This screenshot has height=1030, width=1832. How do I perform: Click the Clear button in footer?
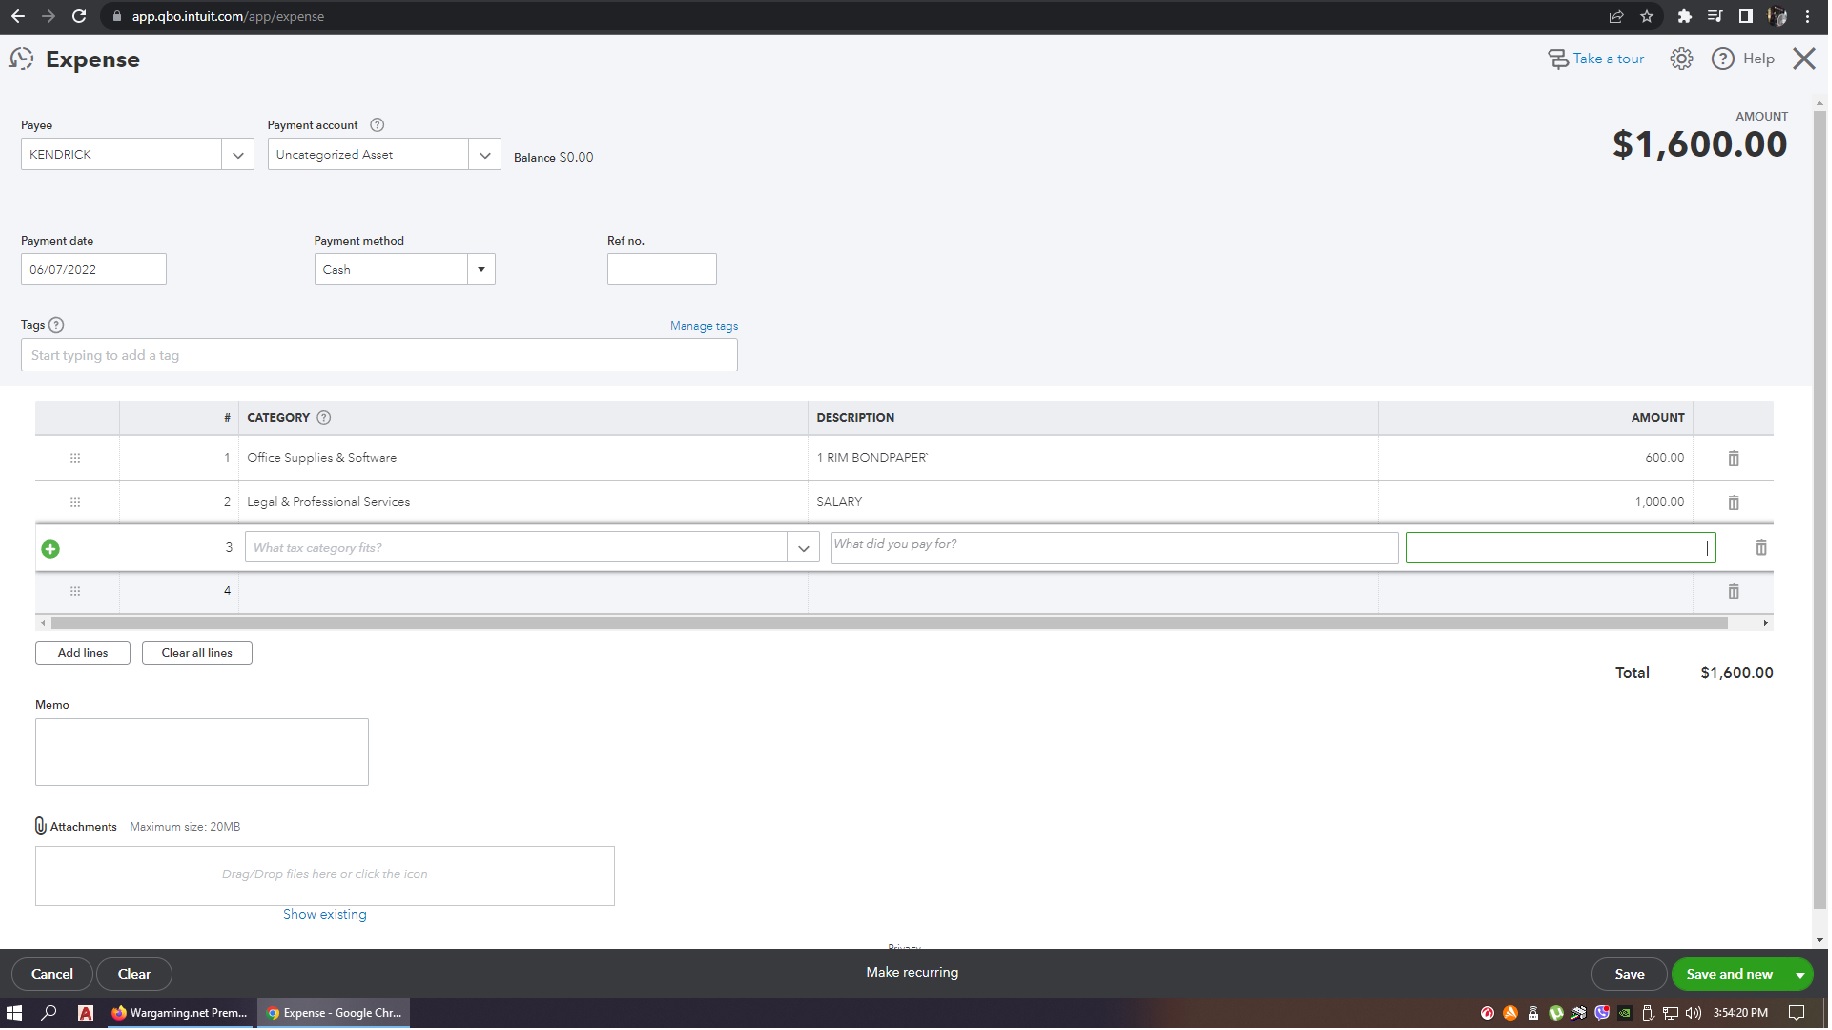[135, 976]
